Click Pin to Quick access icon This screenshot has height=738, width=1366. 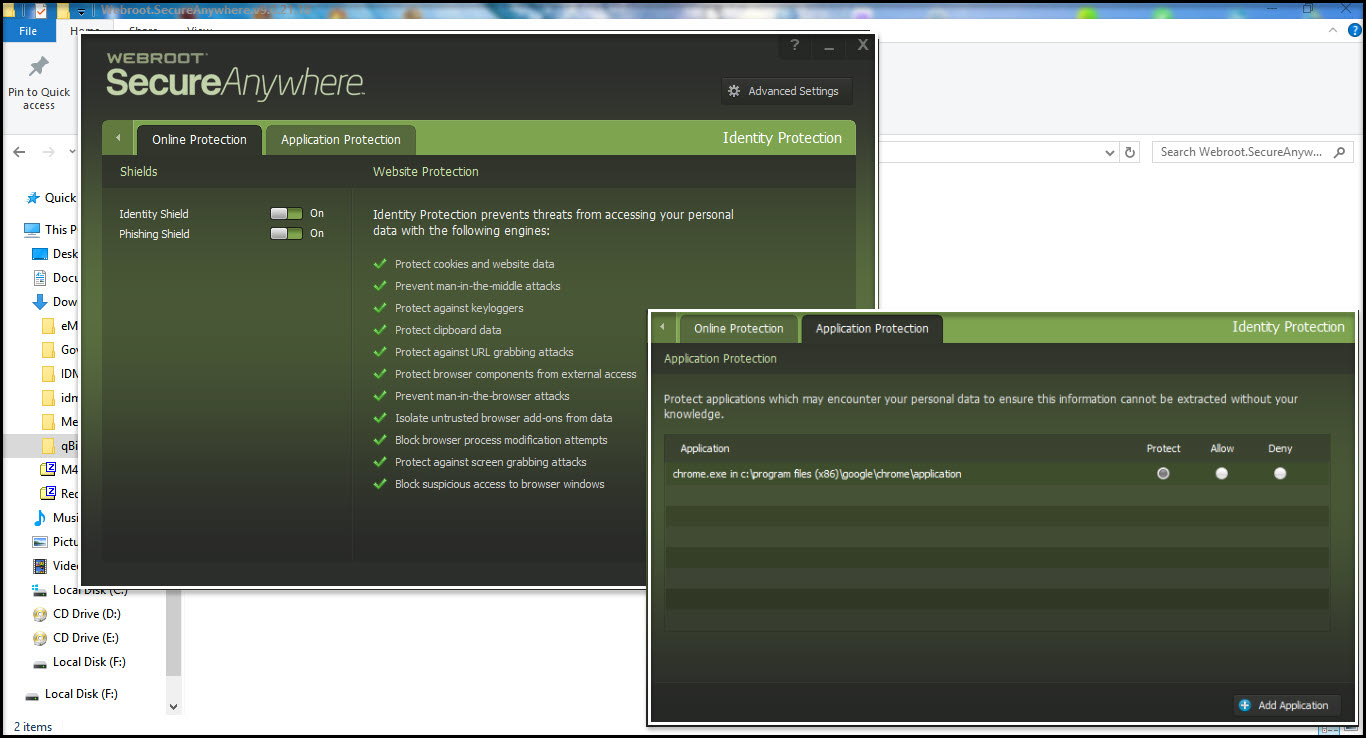coord(39,68)
